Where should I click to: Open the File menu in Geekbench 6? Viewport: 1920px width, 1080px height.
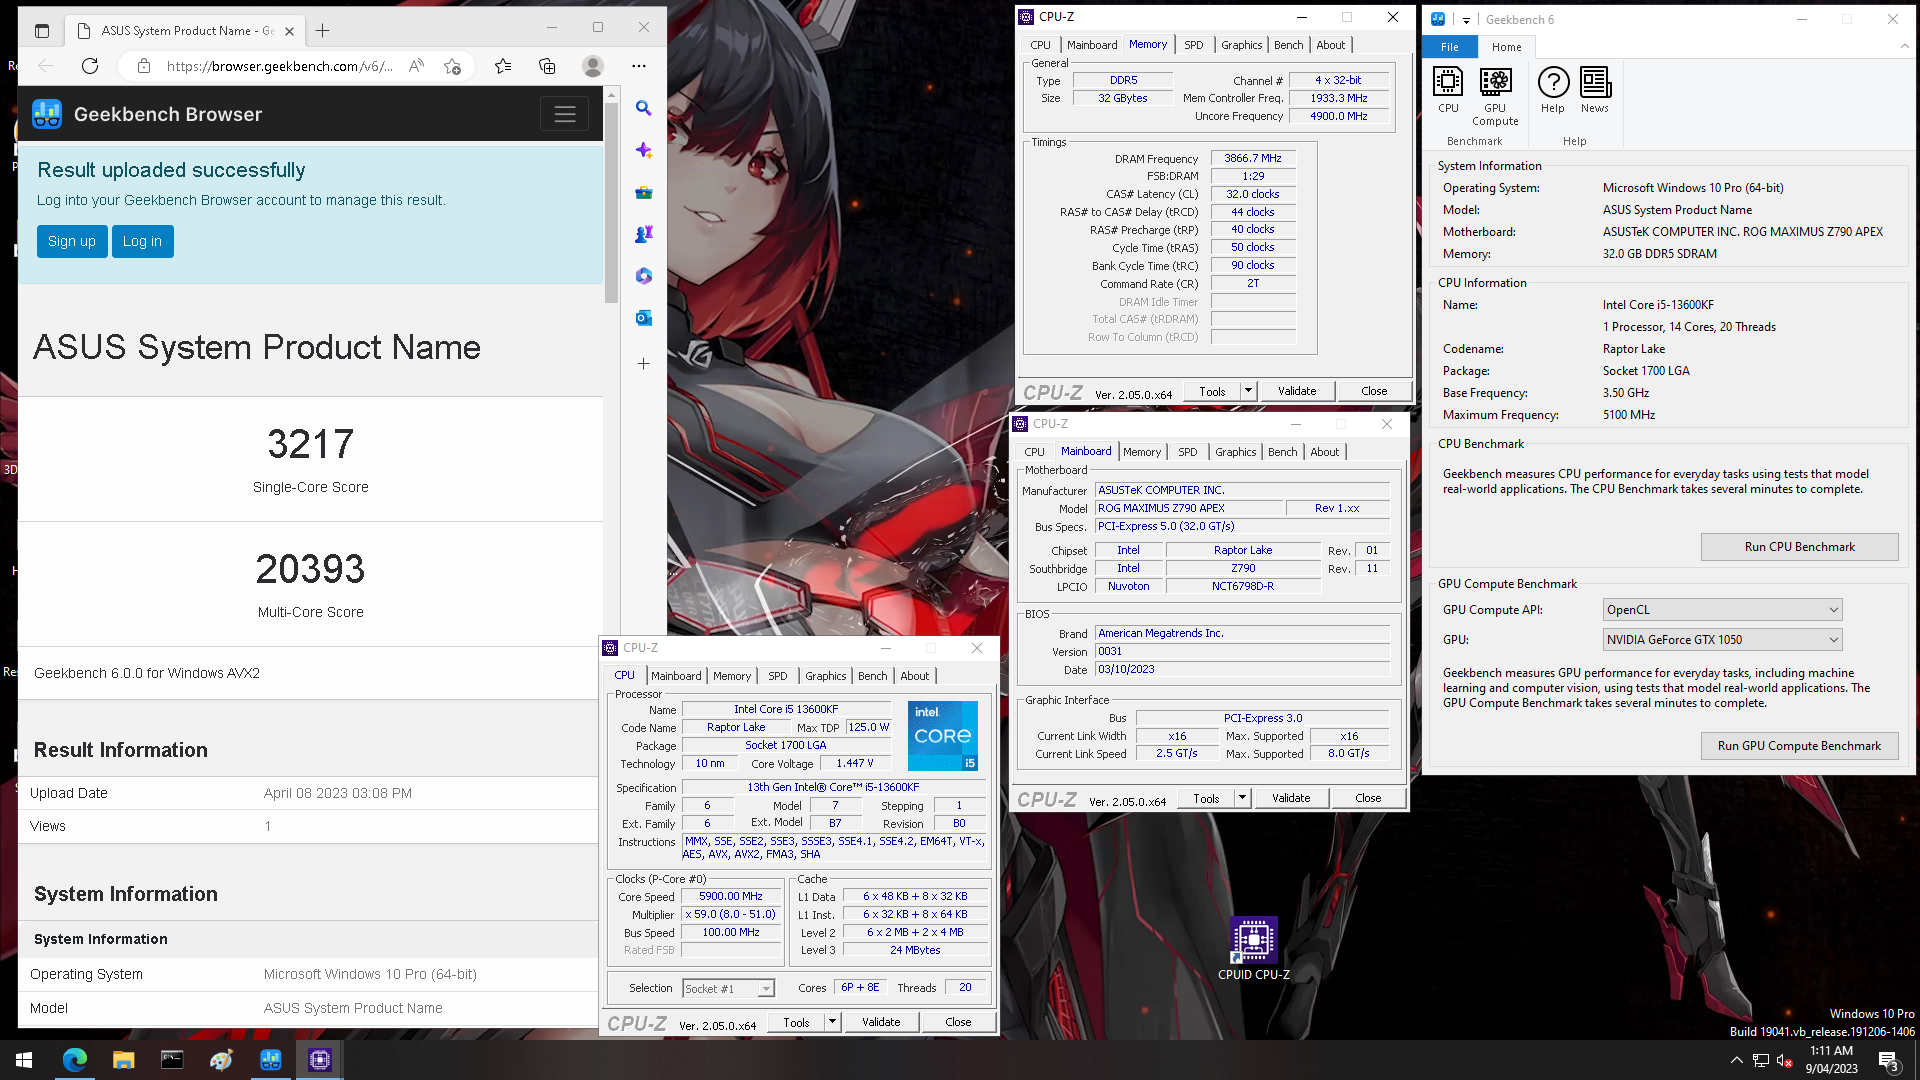tap(1449, 47)
